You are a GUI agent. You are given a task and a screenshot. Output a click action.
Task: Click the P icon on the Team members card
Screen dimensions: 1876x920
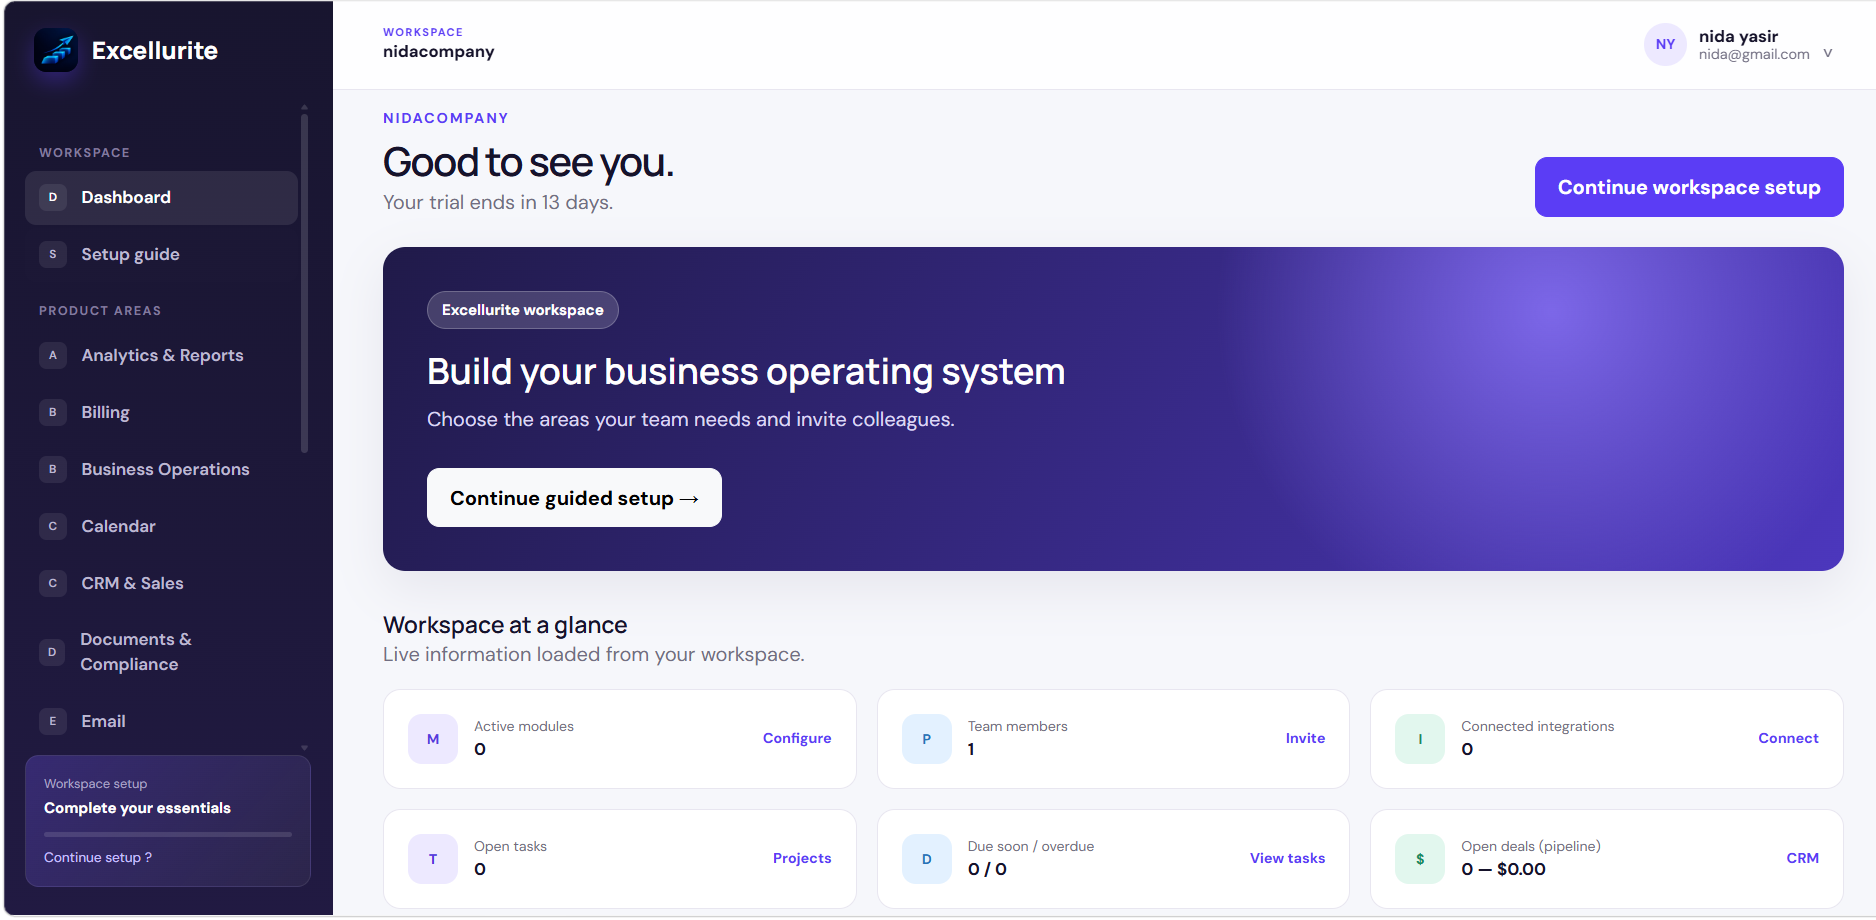(x=927, y=739)
